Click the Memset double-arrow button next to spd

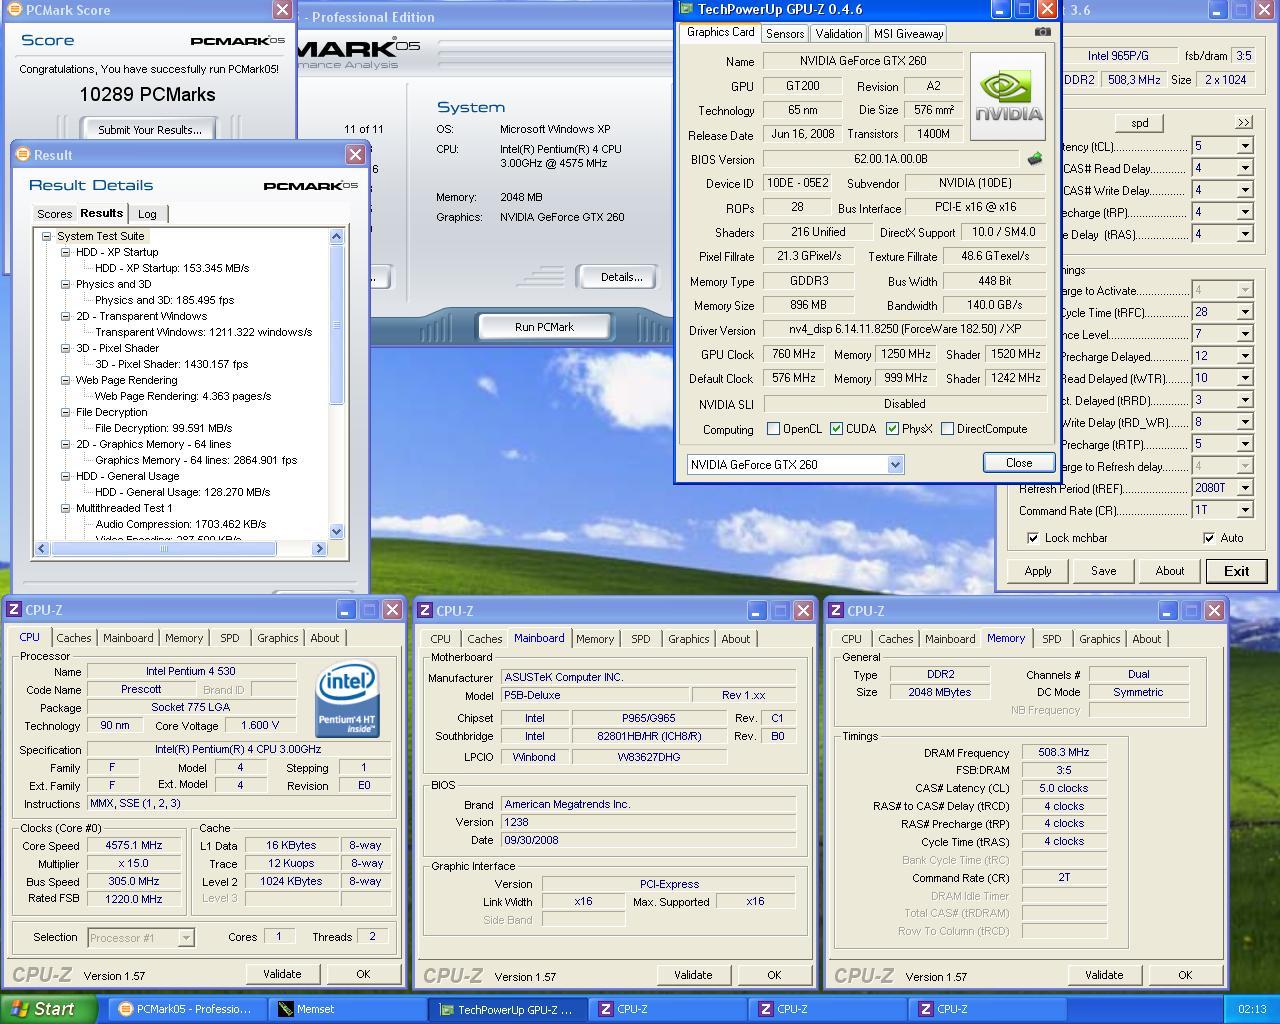[x=1243, y=123]
